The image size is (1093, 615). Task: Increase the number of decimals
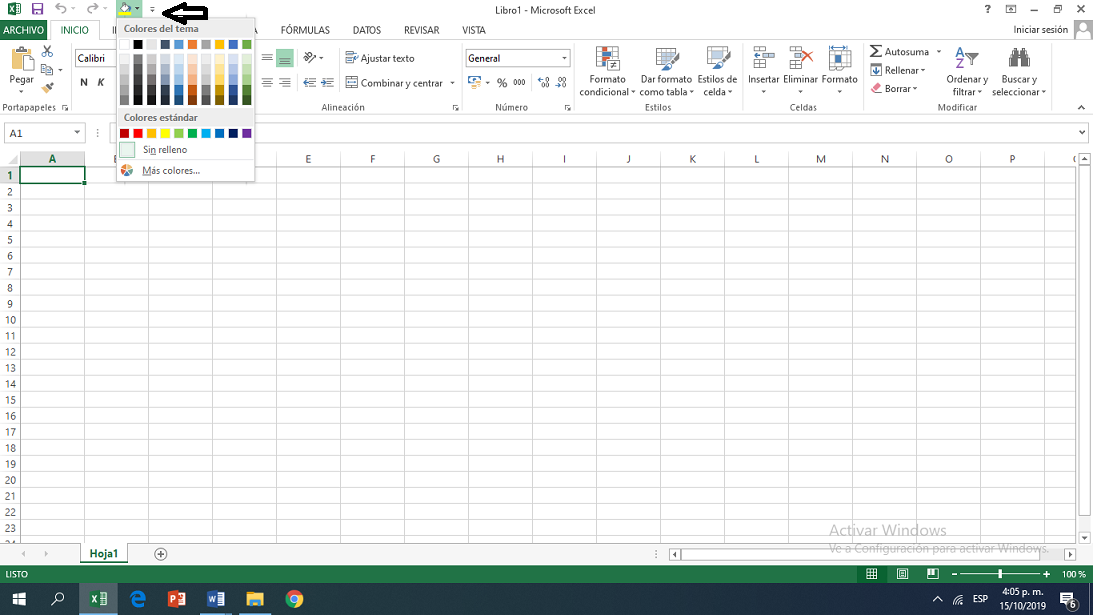tap(544, 82)
